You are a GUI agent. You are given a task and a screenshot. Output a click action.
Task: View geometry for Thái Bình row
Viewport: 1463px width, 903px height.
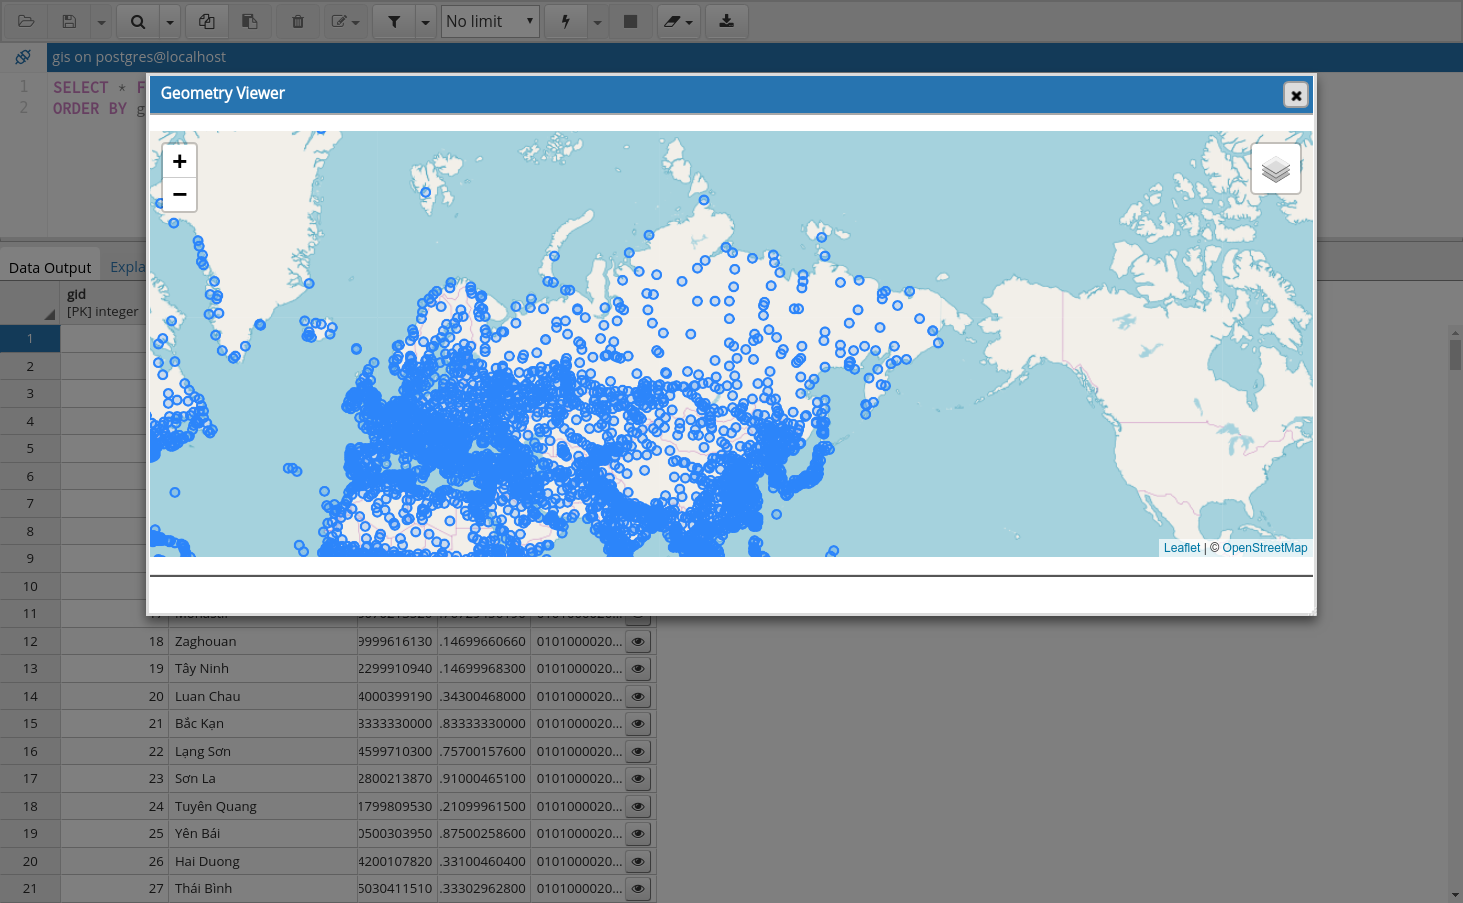pos(637,889)
